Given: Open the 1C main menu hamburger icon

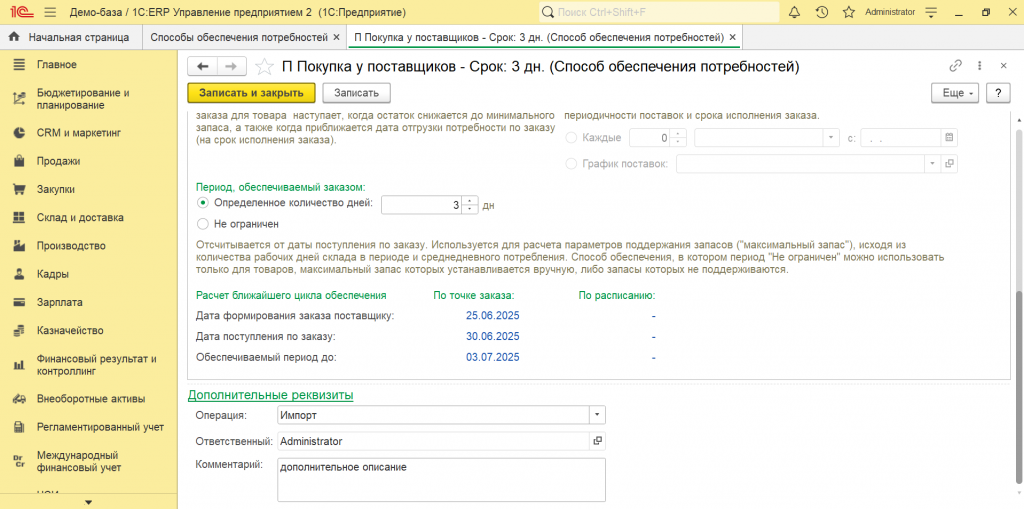Looking at the screenshot, I should point(52,12).
